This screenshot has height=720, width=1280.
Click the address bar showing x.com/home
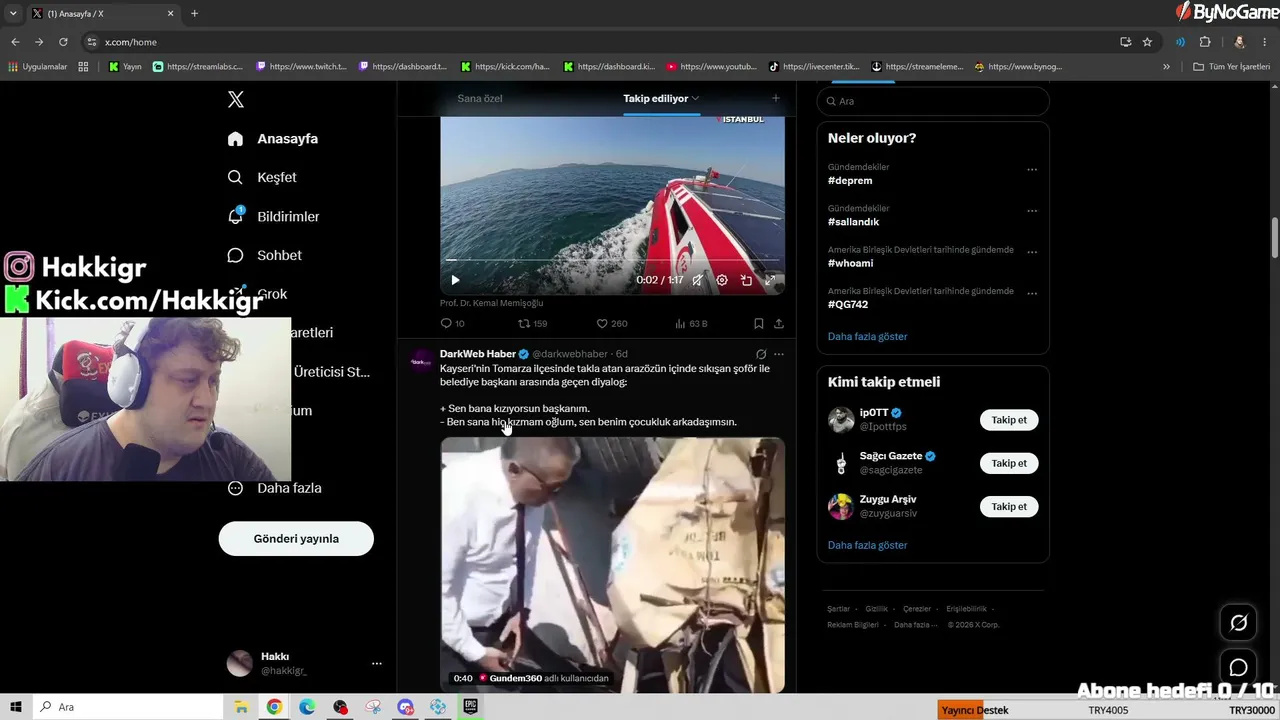600,42
